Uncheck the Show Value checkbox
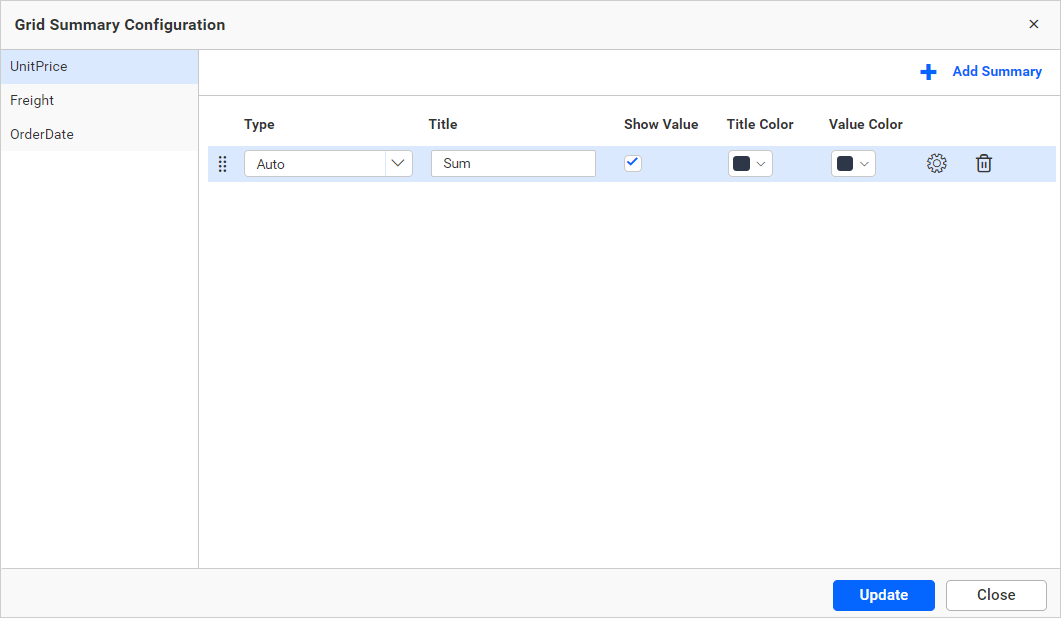 tap(632, 162)
